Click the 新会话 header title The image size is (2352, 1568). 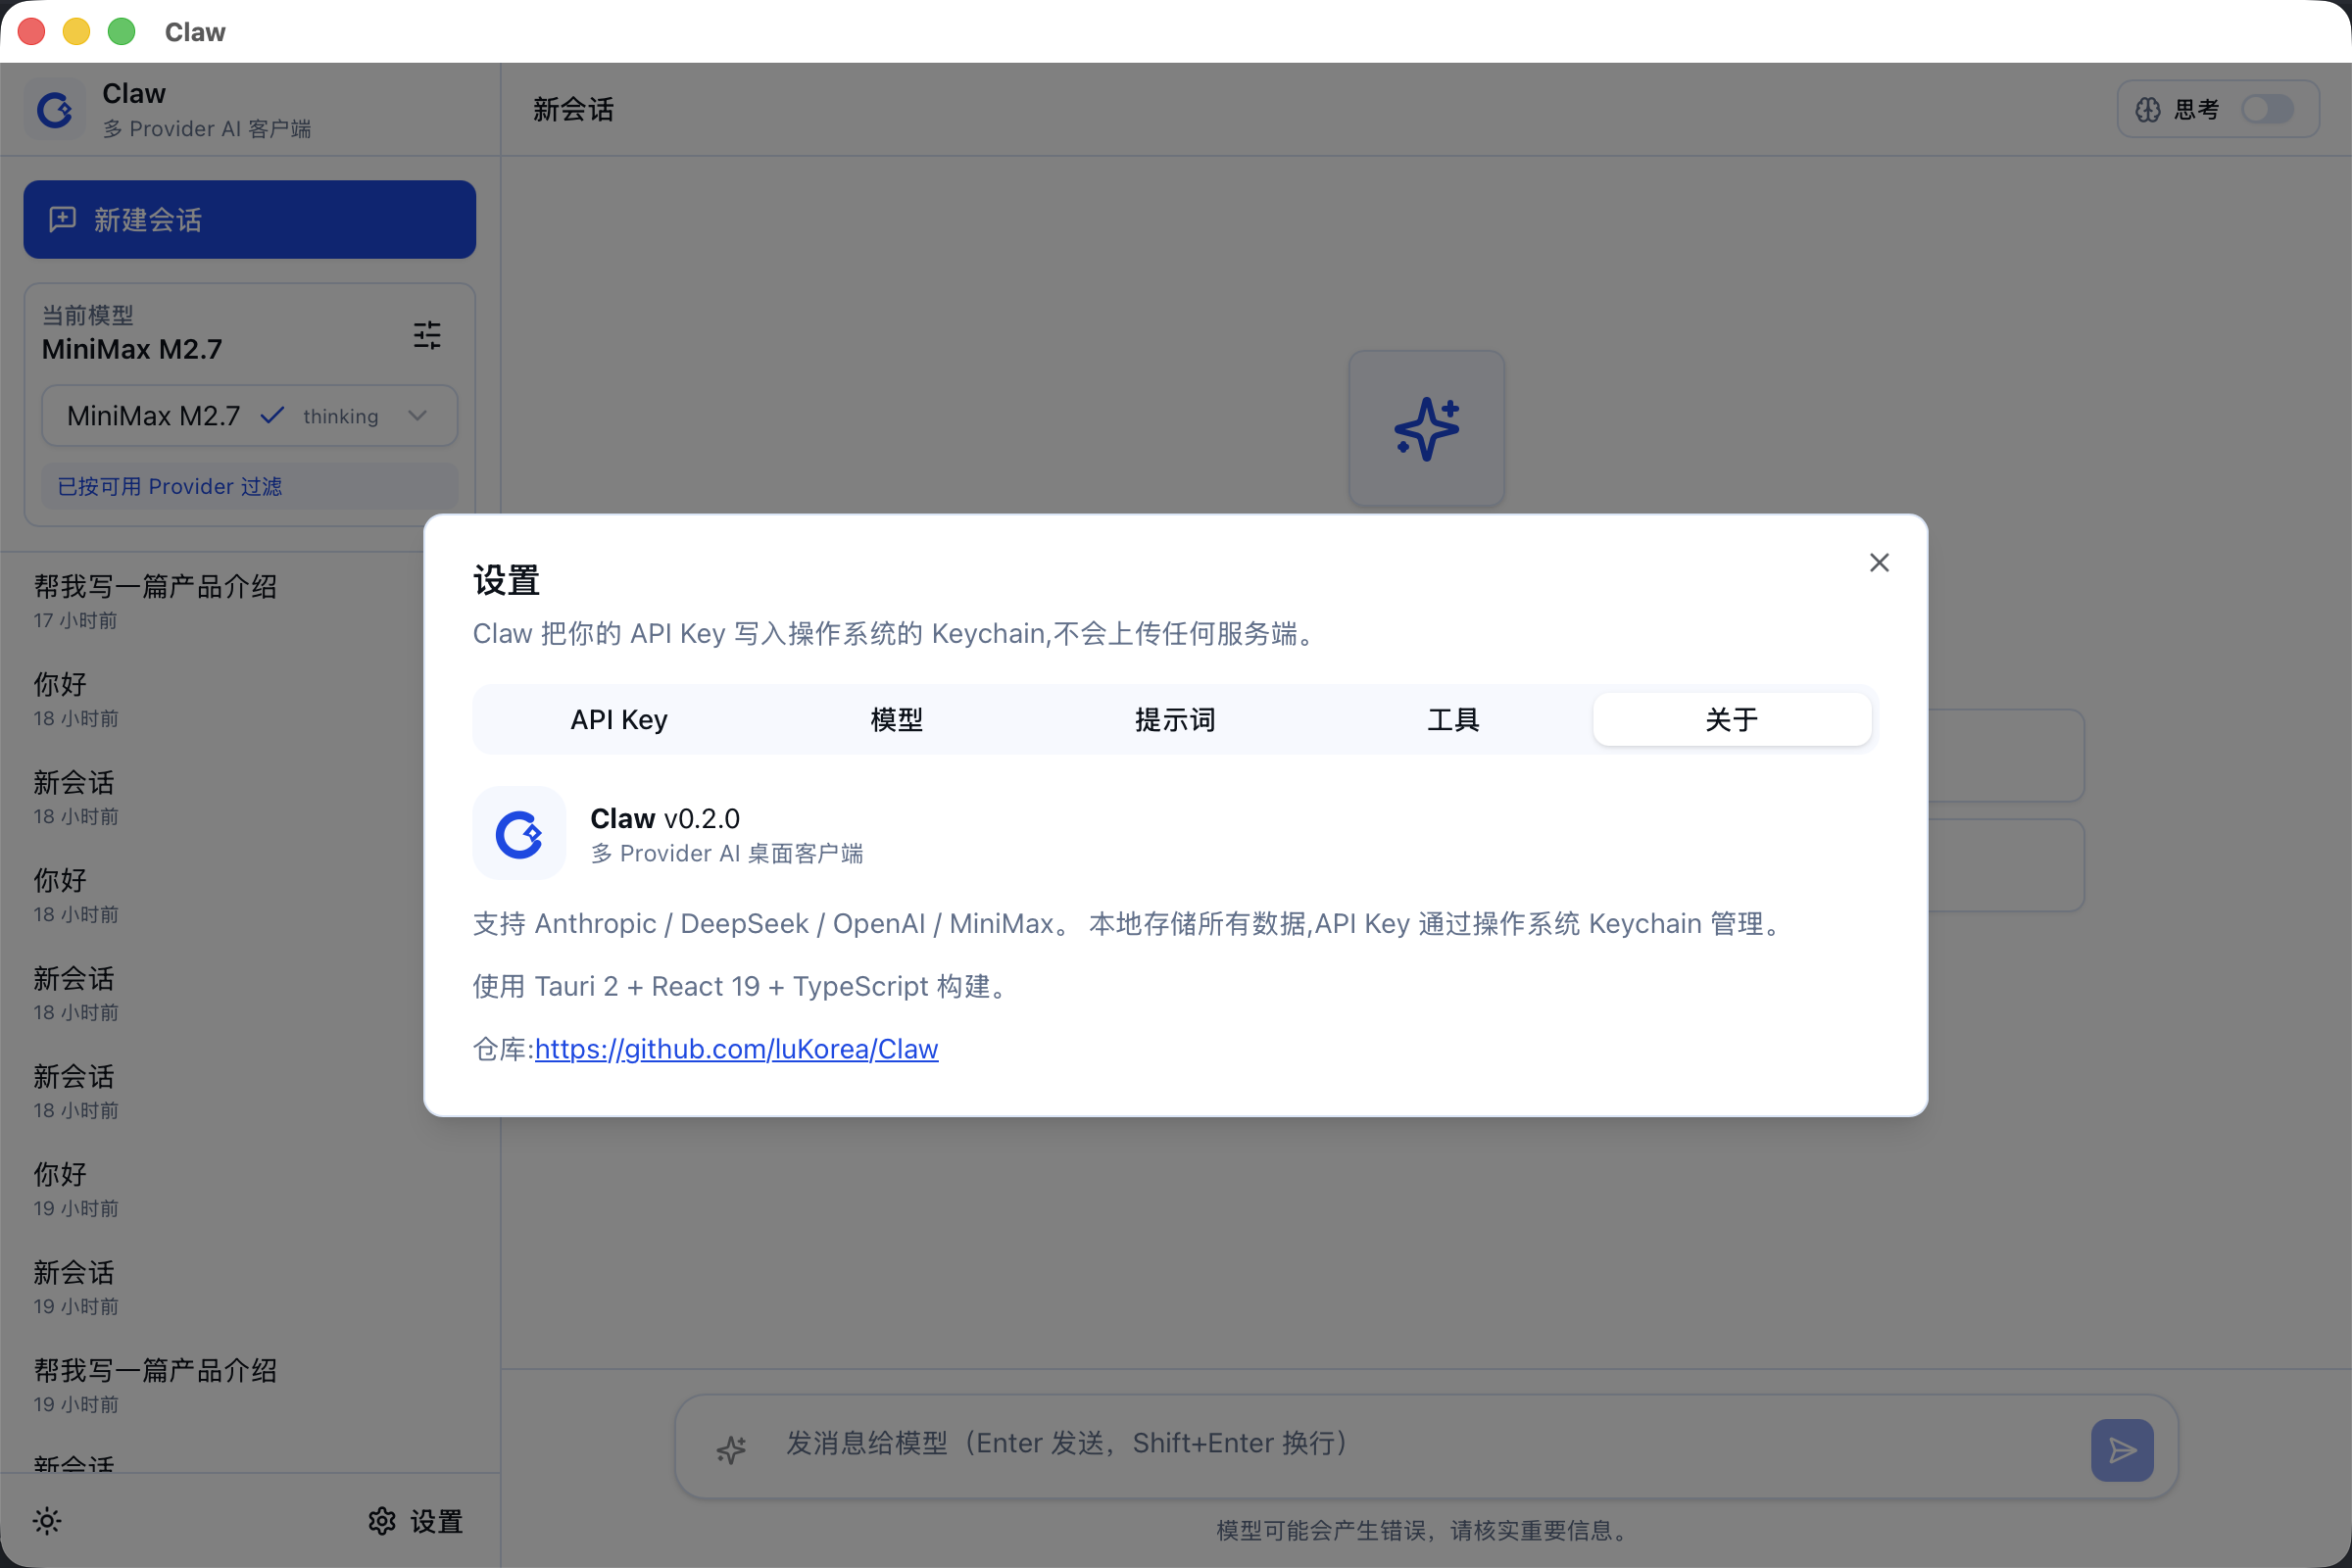point(573,109)
